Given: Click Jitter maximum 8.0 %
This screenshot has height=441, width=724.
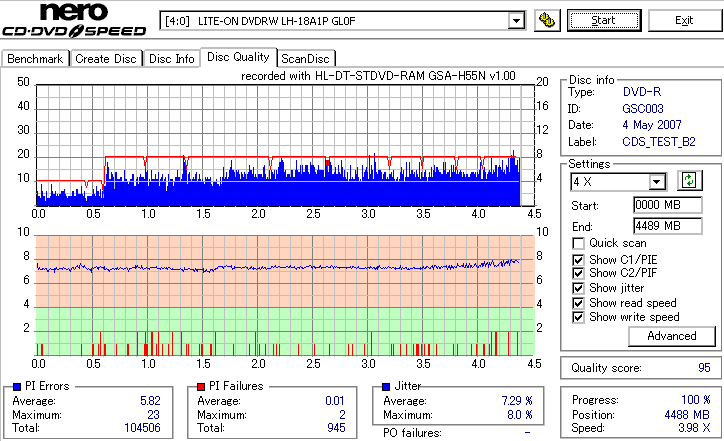Looking at the screenshot, I should [519, 415].
